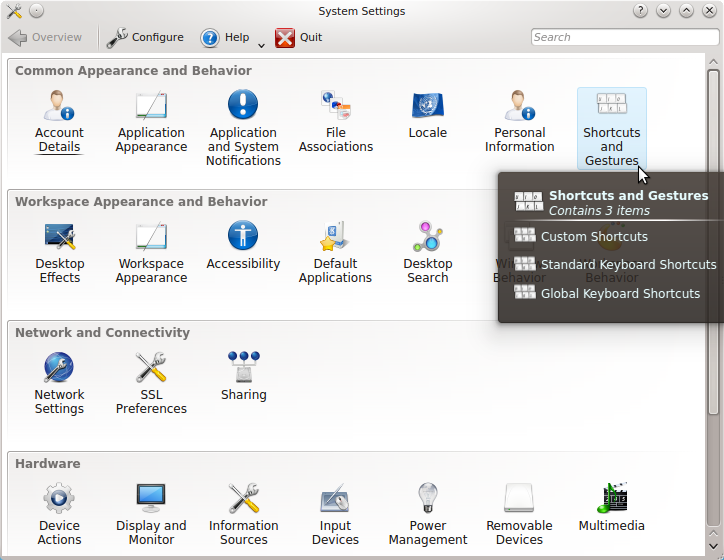
Task: Open File Associations settings
Action: (x=335, y=105)
